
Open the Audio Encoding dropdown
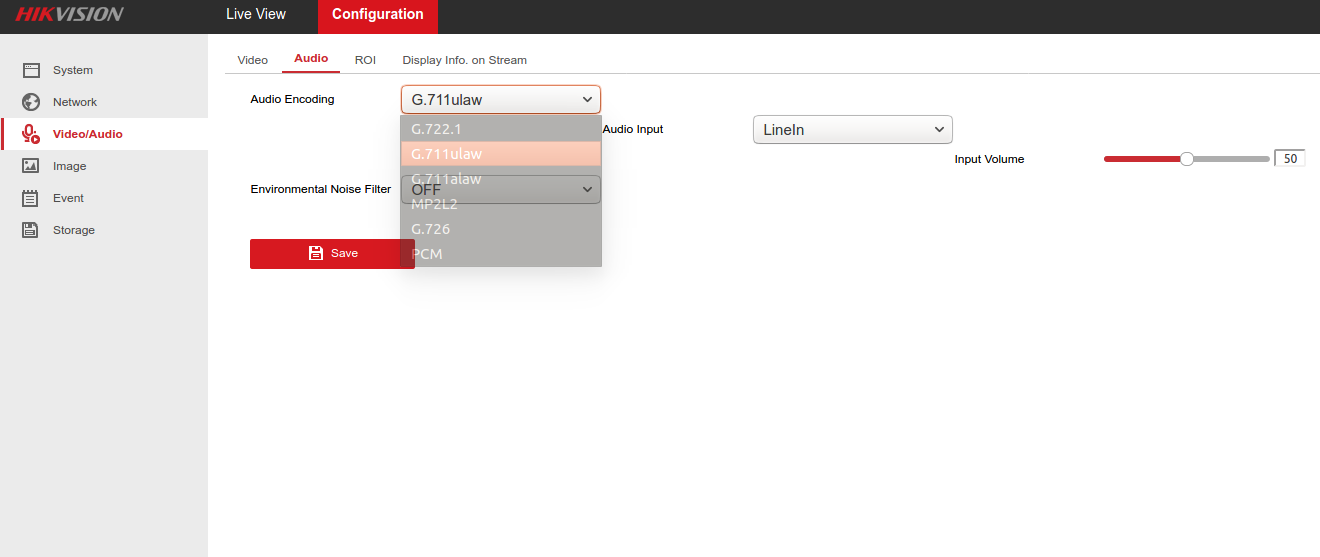[x=500, y=100]
